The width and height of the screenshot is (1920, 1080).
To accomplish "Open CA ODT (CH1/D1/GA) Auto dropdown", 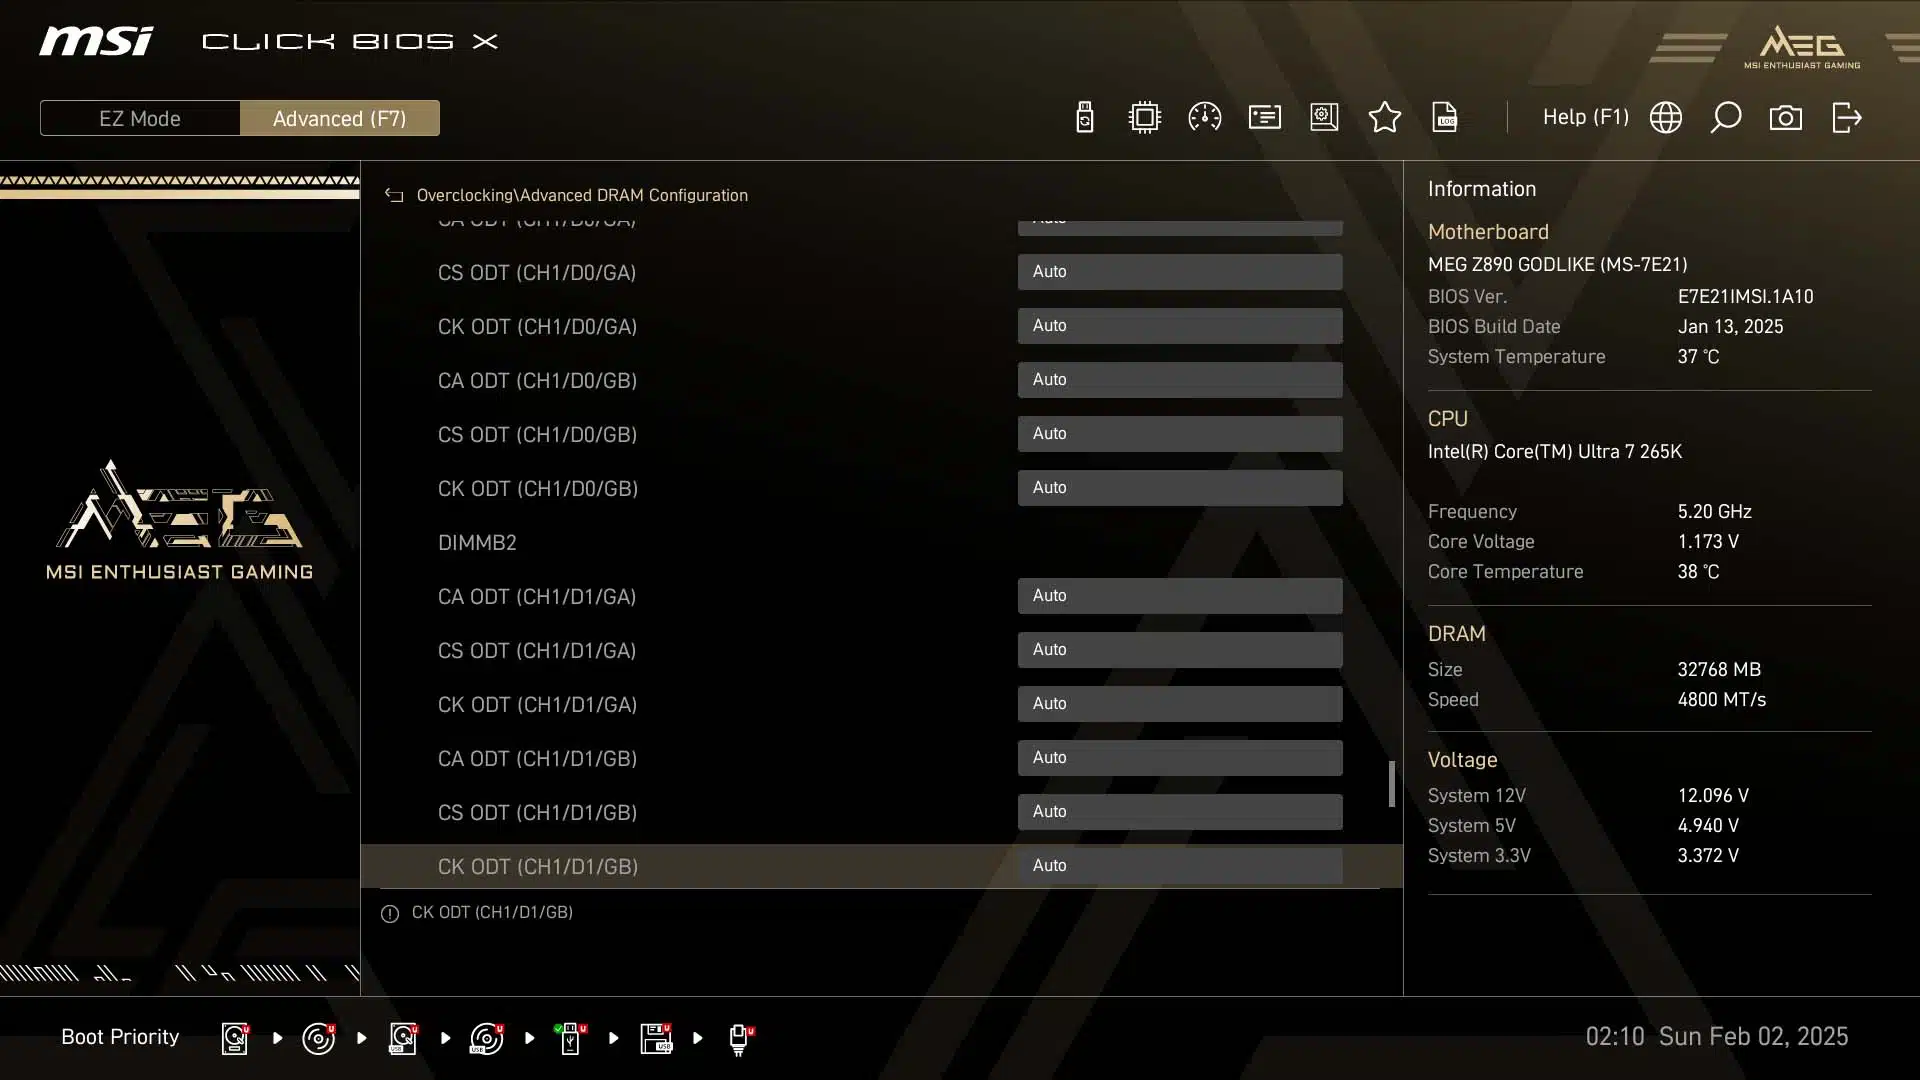I will [x=1180, y=596].
